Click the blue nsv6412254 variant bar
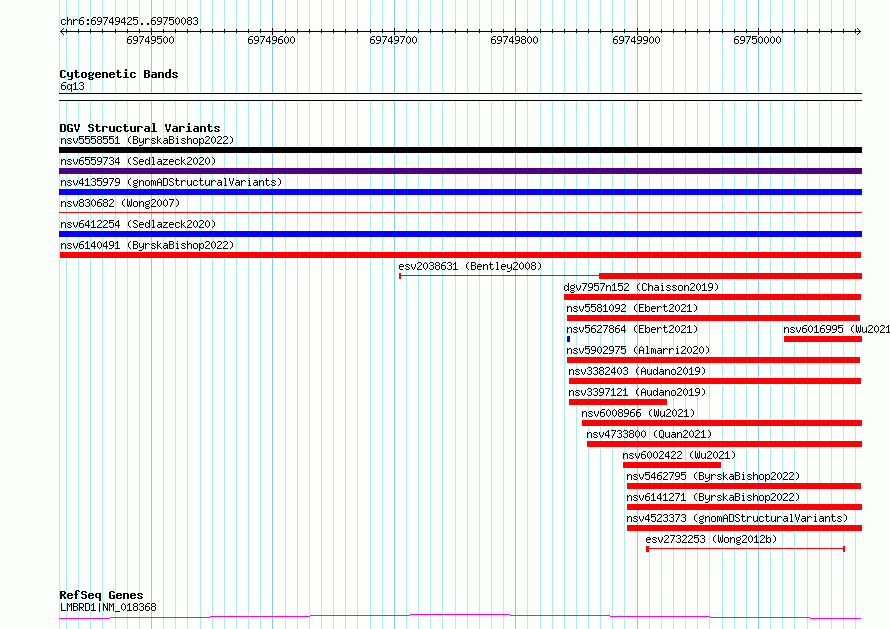890x629 pixels. (x=460, y=234)
